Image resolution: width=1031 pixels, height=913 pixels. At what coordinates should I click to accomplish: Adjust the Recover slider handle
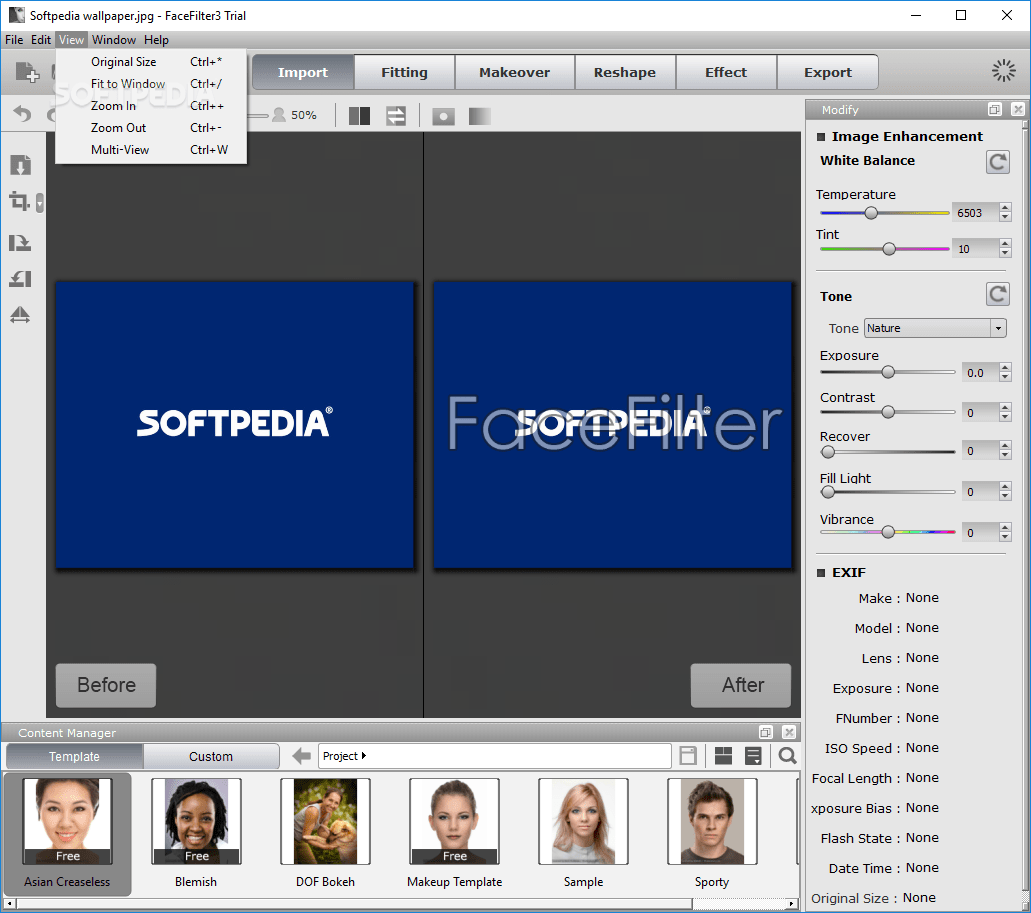coord(828,452)
